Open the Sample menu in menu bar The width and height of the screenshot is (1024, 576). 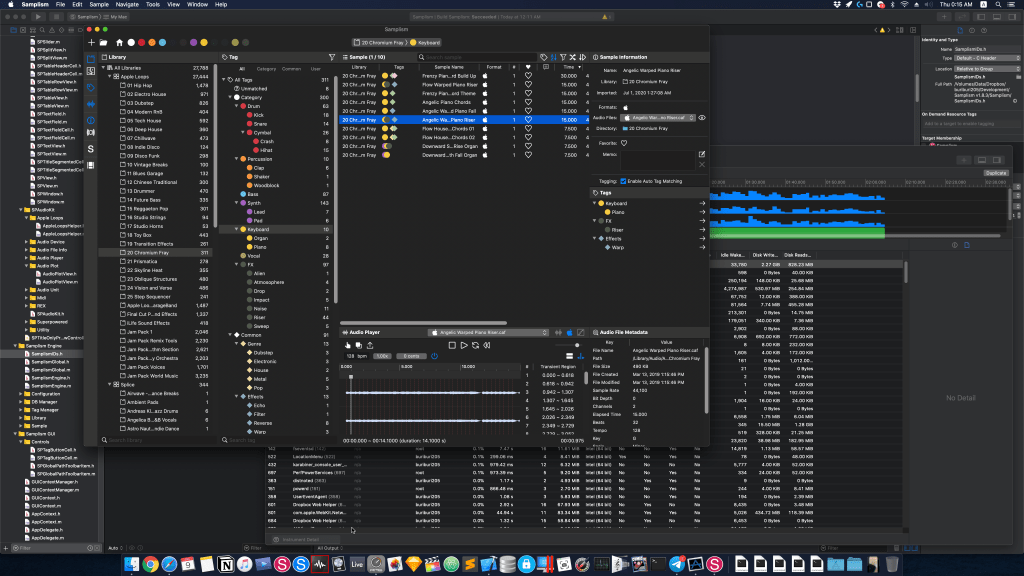[98, 5]
